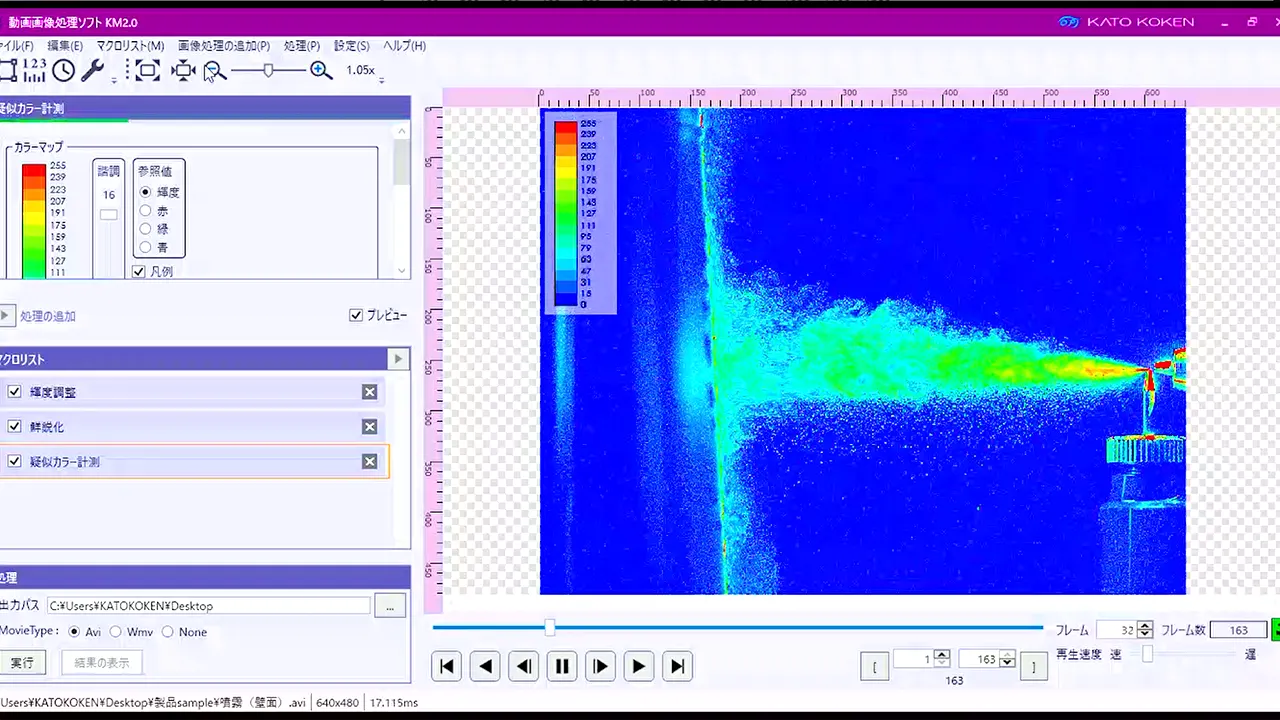Select 青 as reference value
Viewport: 1280px width, 720px height.
[x=146, y=247]
